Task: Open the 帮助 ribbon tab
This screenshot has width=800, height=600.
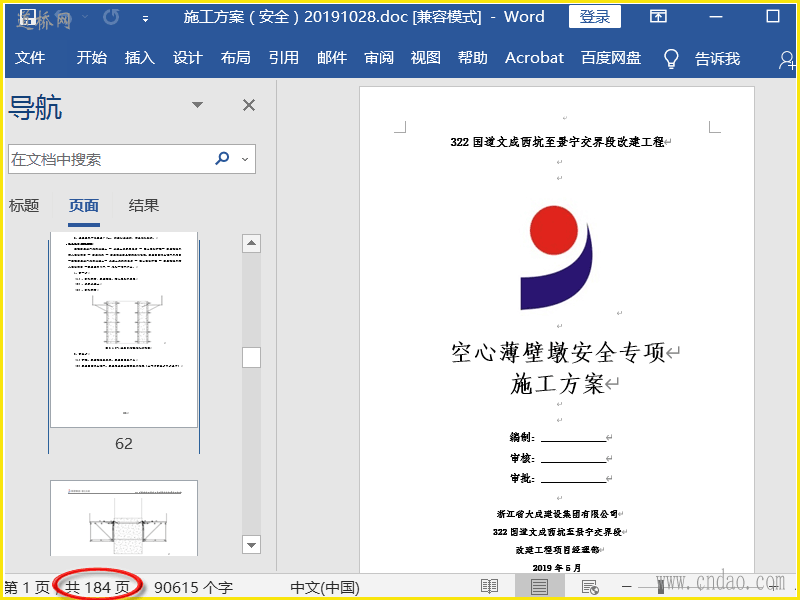Action: pos(473,58)
